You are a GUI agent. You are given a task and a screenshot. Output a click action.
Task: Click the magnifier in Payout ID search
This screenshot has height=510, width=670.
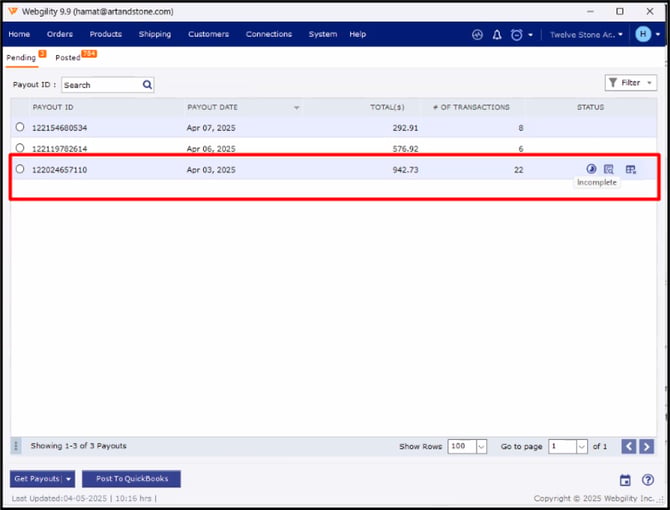(147, 85)
